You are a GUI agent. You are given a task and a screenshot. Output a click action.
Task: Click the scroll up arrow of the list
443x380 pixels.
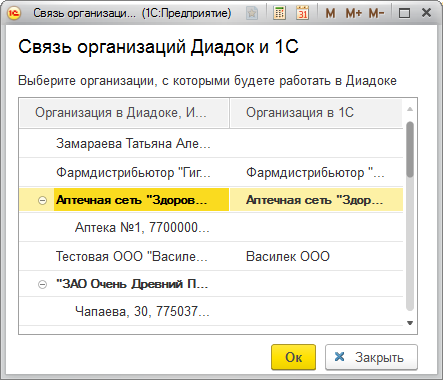click(x=410, y=109)
